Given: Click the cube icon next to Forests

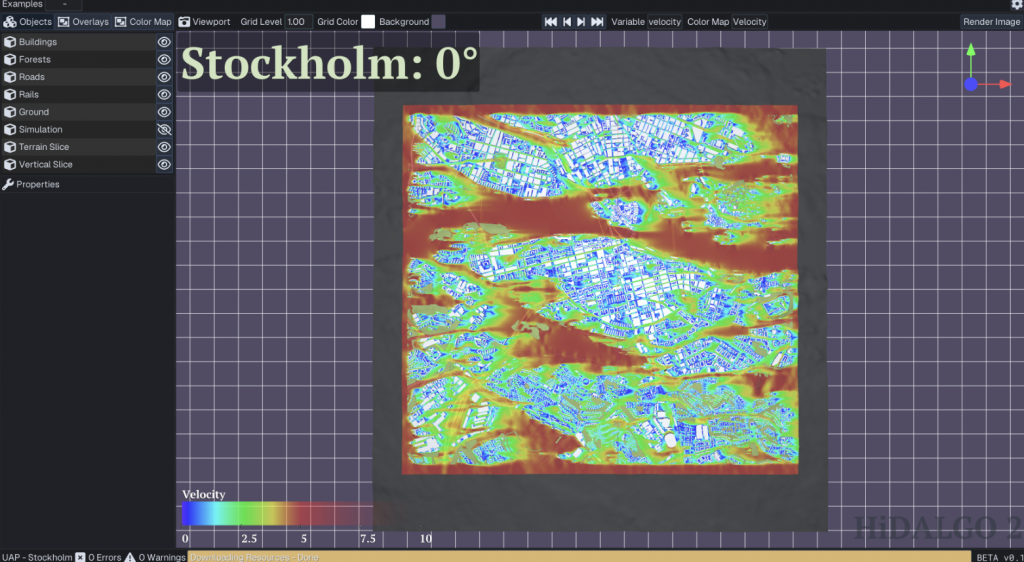Looking at the screenshot, I should tap(10, 59).
